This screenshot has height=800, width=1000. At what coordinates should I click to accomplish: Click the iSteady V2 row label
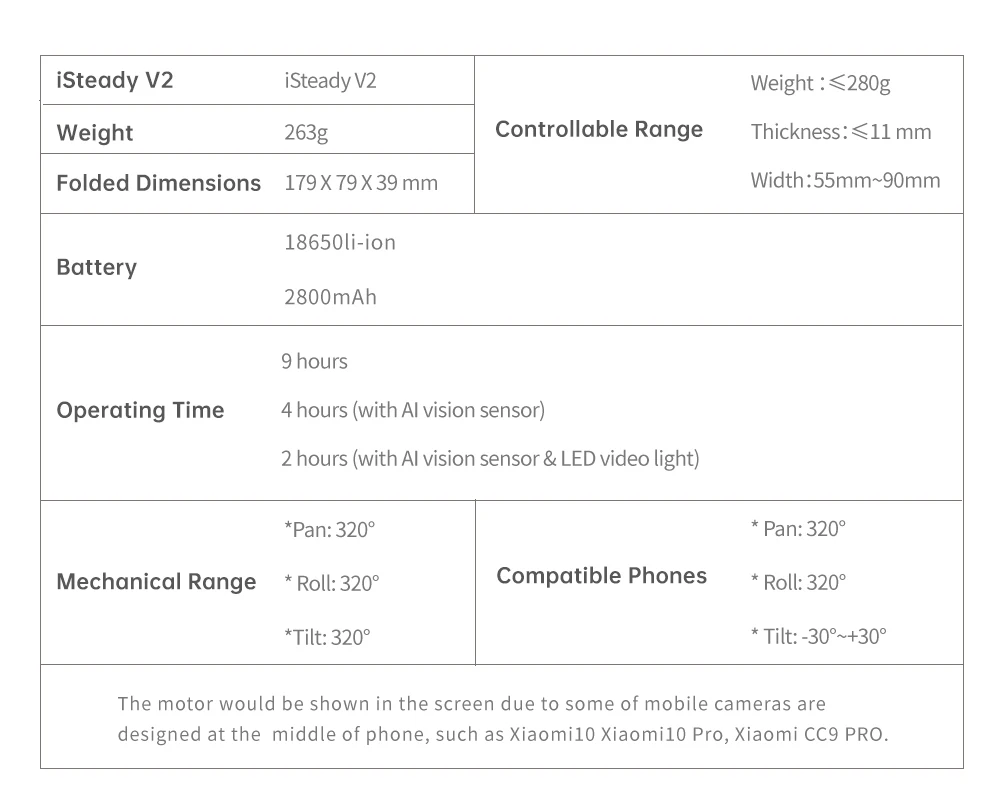pyautogui.click(x=115, y=81)
